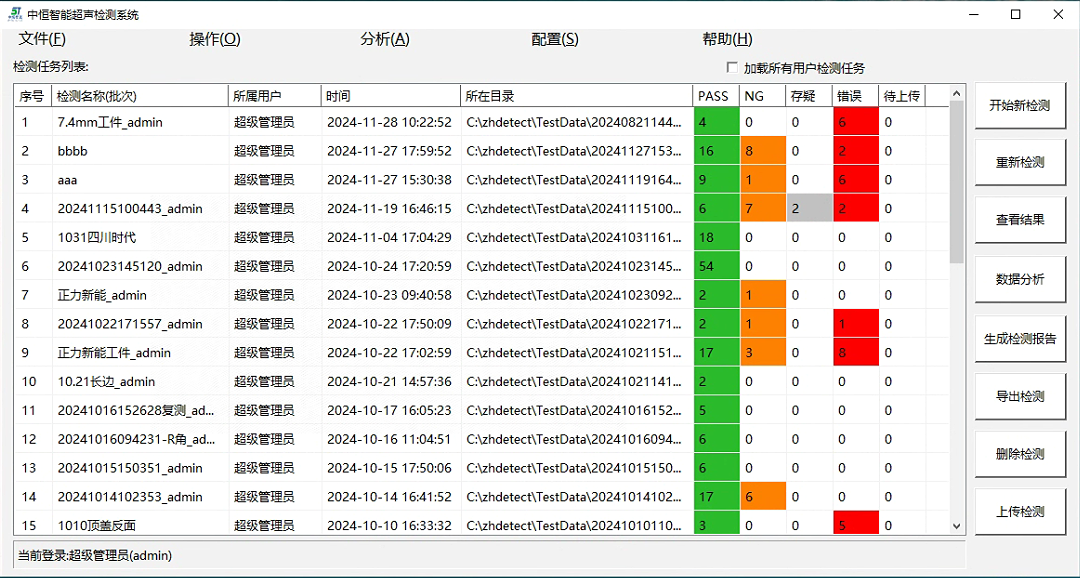This screenshot has height=578, width=1080.
Task: Click the task list vertical scrollbar thumb
Action: [x=957, y=182]
